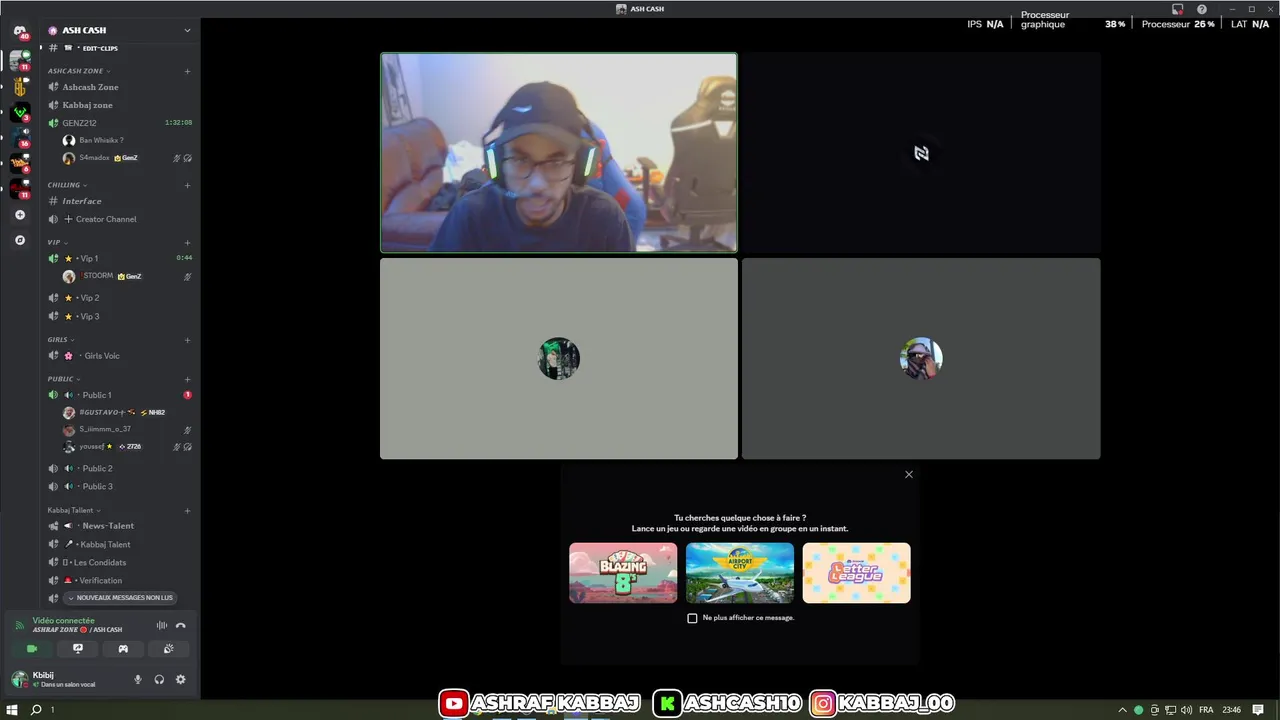Focus the webcam video tile
This screenshot has width=1280, height=720.
pyautogui.click(x=559, y=152)
